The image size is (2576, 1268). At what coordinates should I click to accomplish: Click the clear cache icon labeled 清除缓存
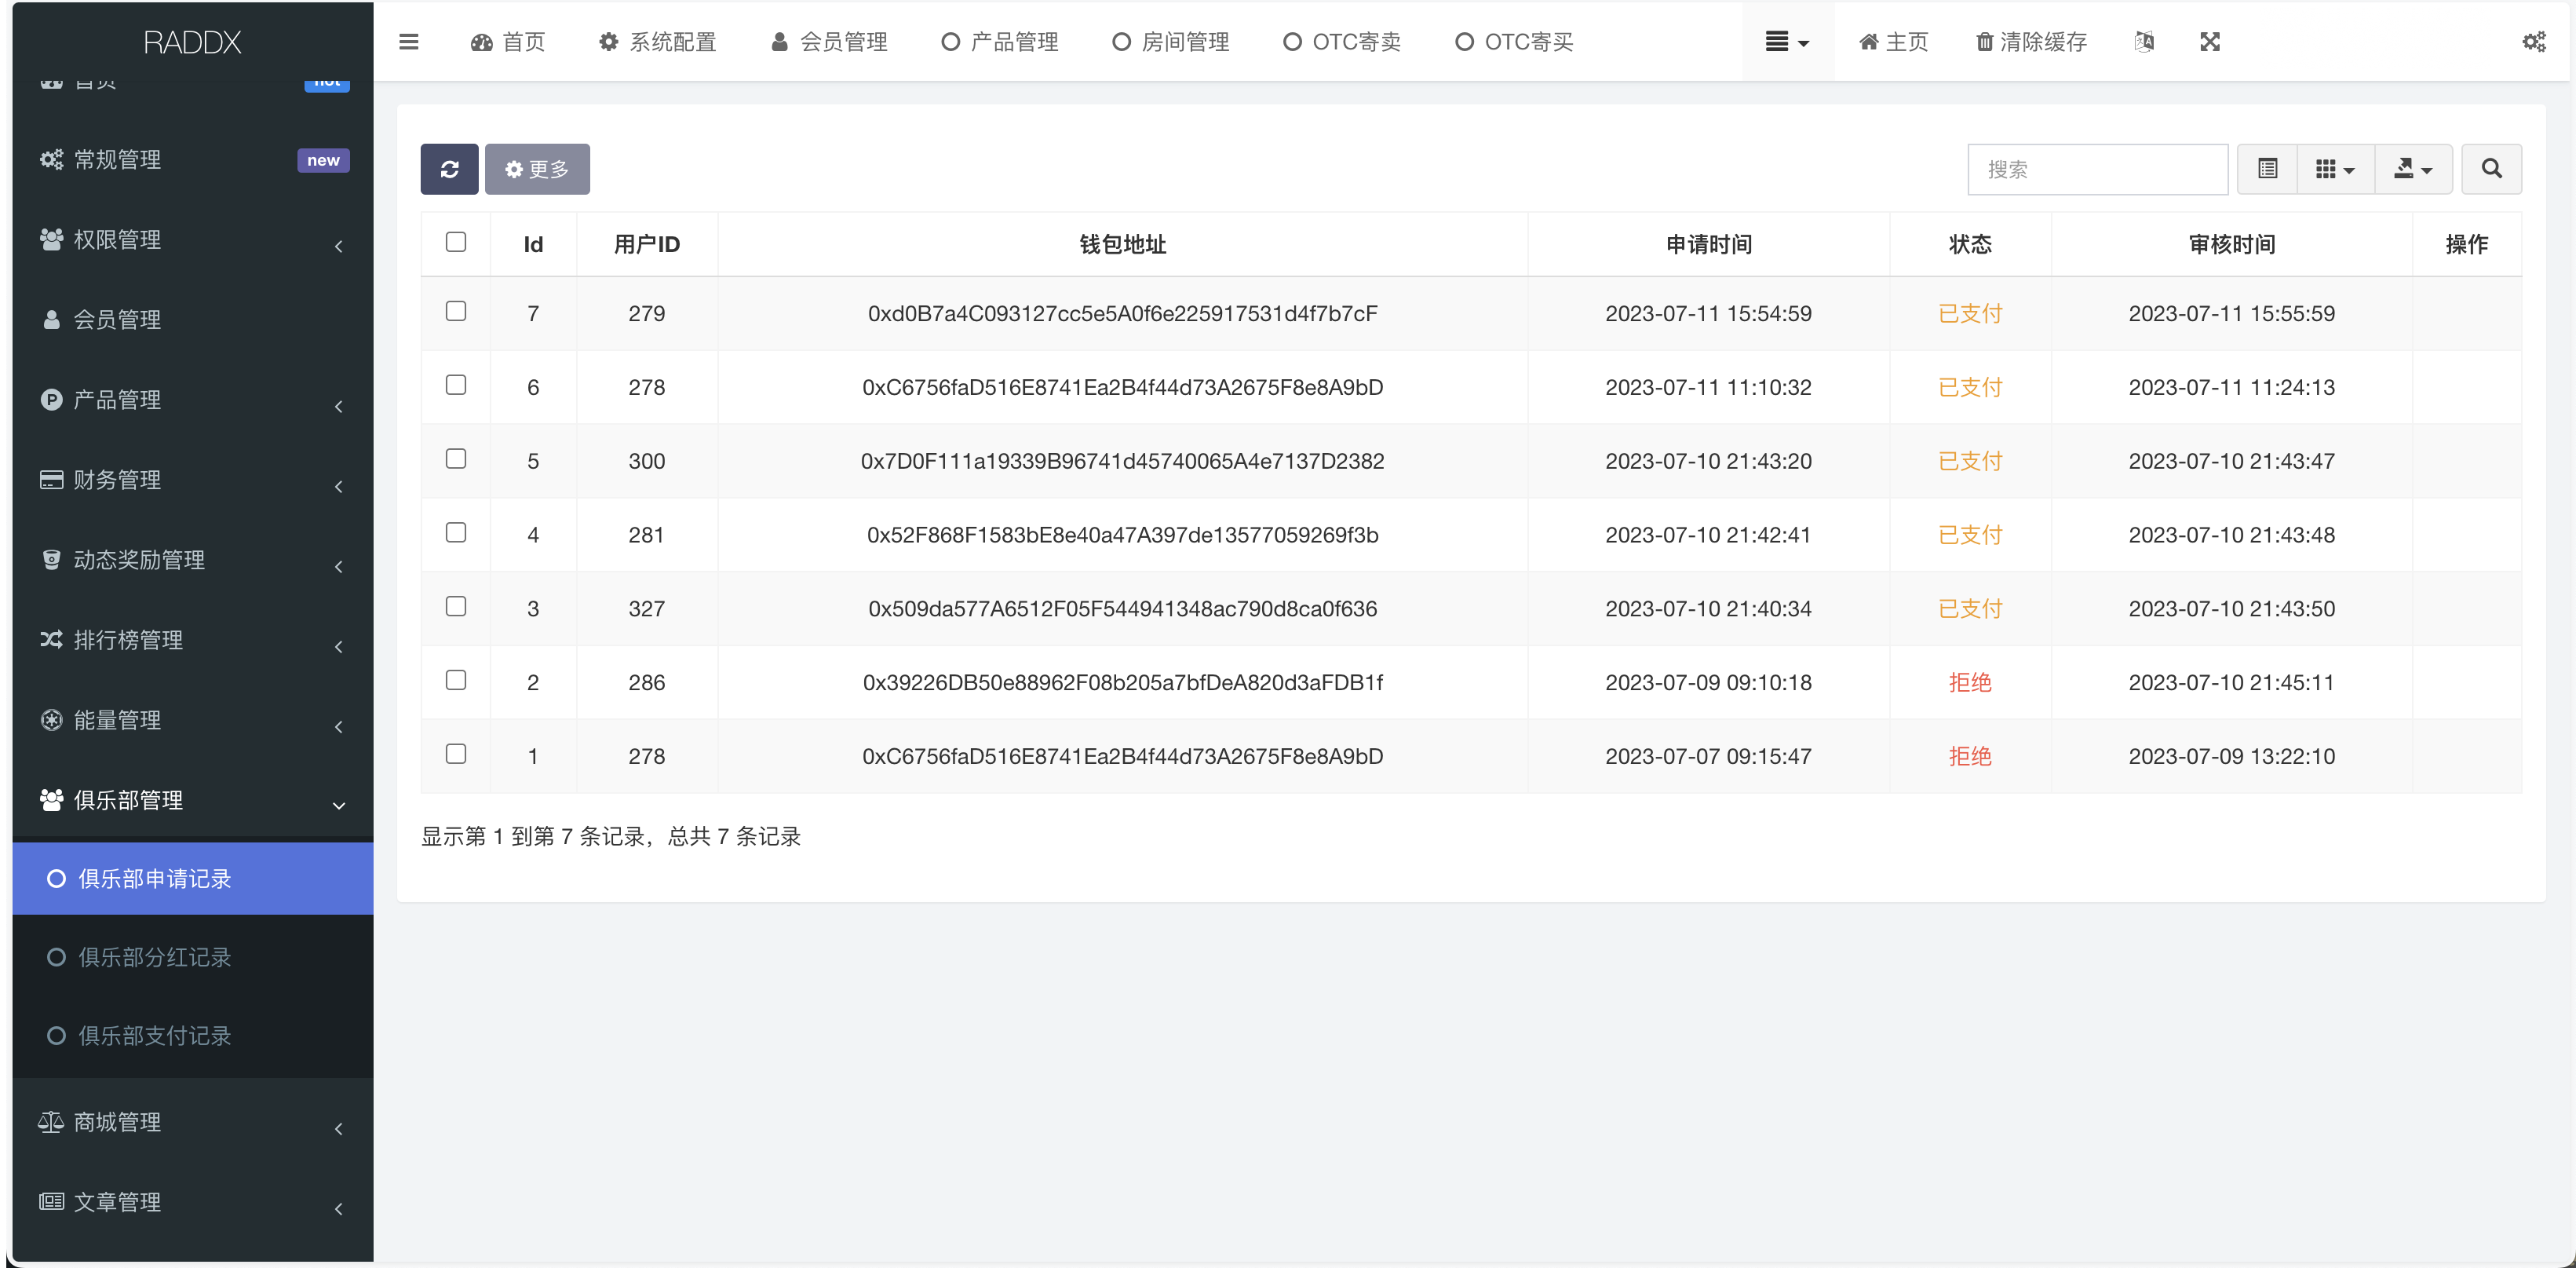pos(2029,41)
